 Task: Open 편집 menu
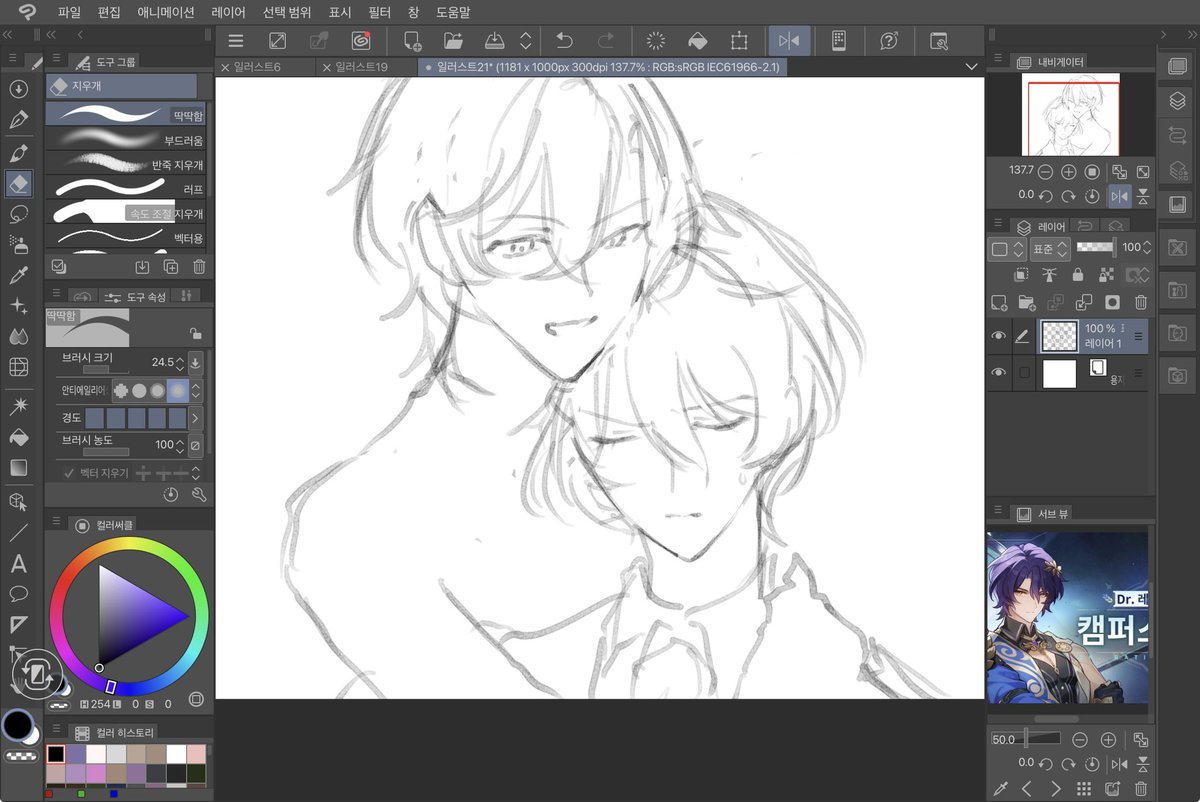coord(109,13)
